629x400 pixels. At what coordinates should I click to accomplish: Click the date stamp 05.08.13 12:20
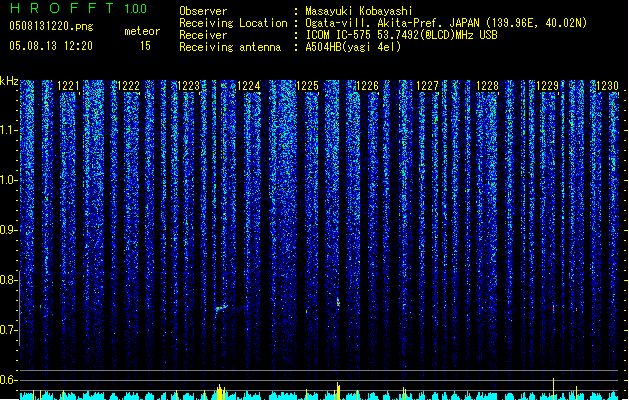tap(51, 46)
